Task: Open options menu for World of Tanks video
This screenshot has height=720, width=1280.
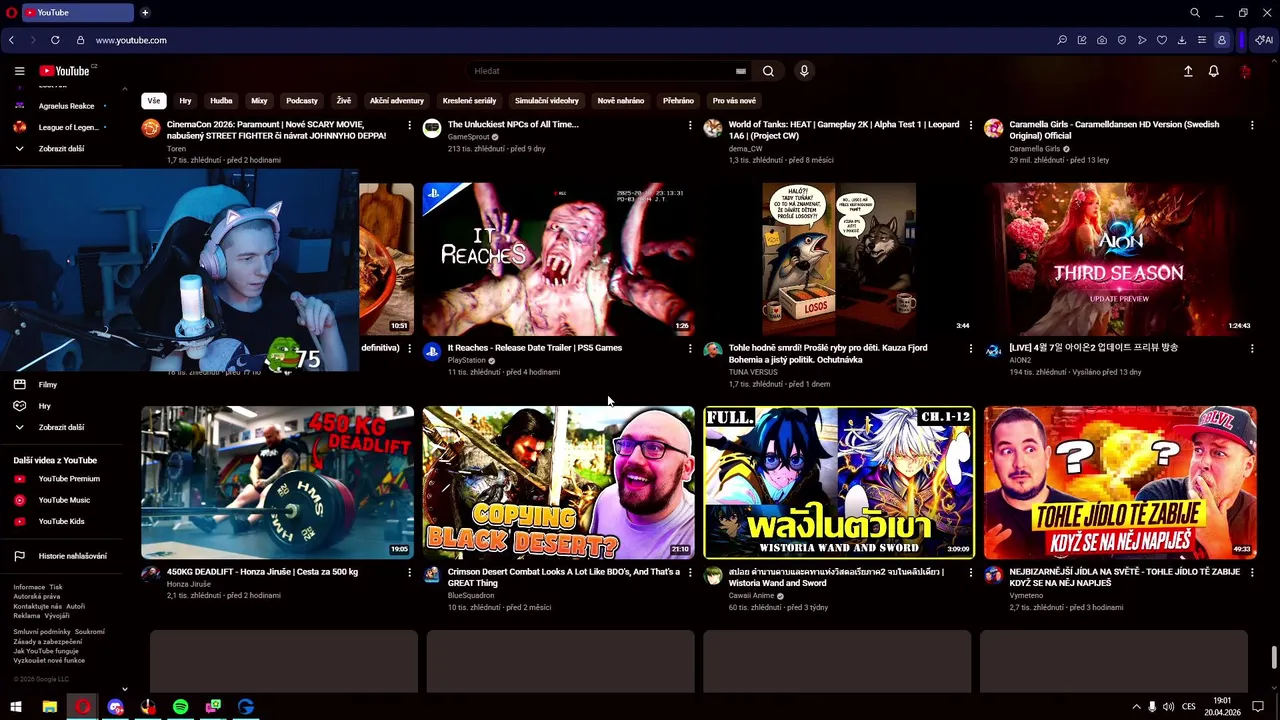Action: click(971, 125)
